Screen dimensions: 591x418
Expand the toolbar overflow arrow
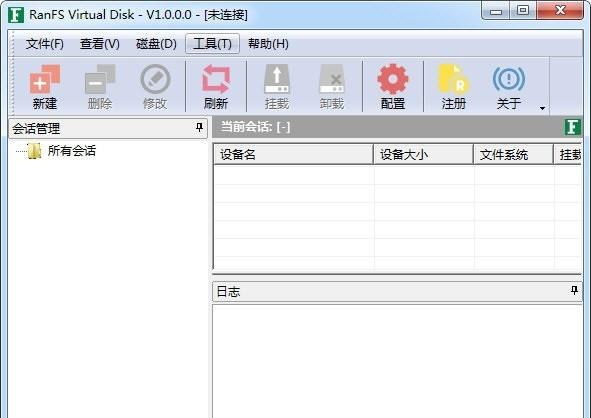click(x=542, y=108)
